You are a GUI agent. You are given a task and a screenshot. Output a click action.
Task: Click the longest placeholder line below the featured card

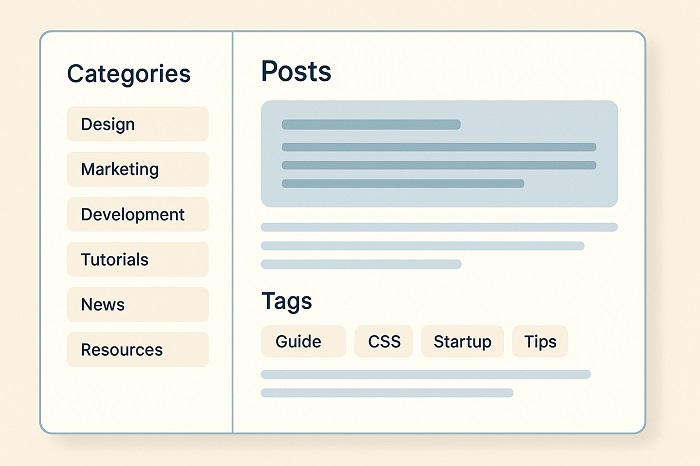(439, 227)
